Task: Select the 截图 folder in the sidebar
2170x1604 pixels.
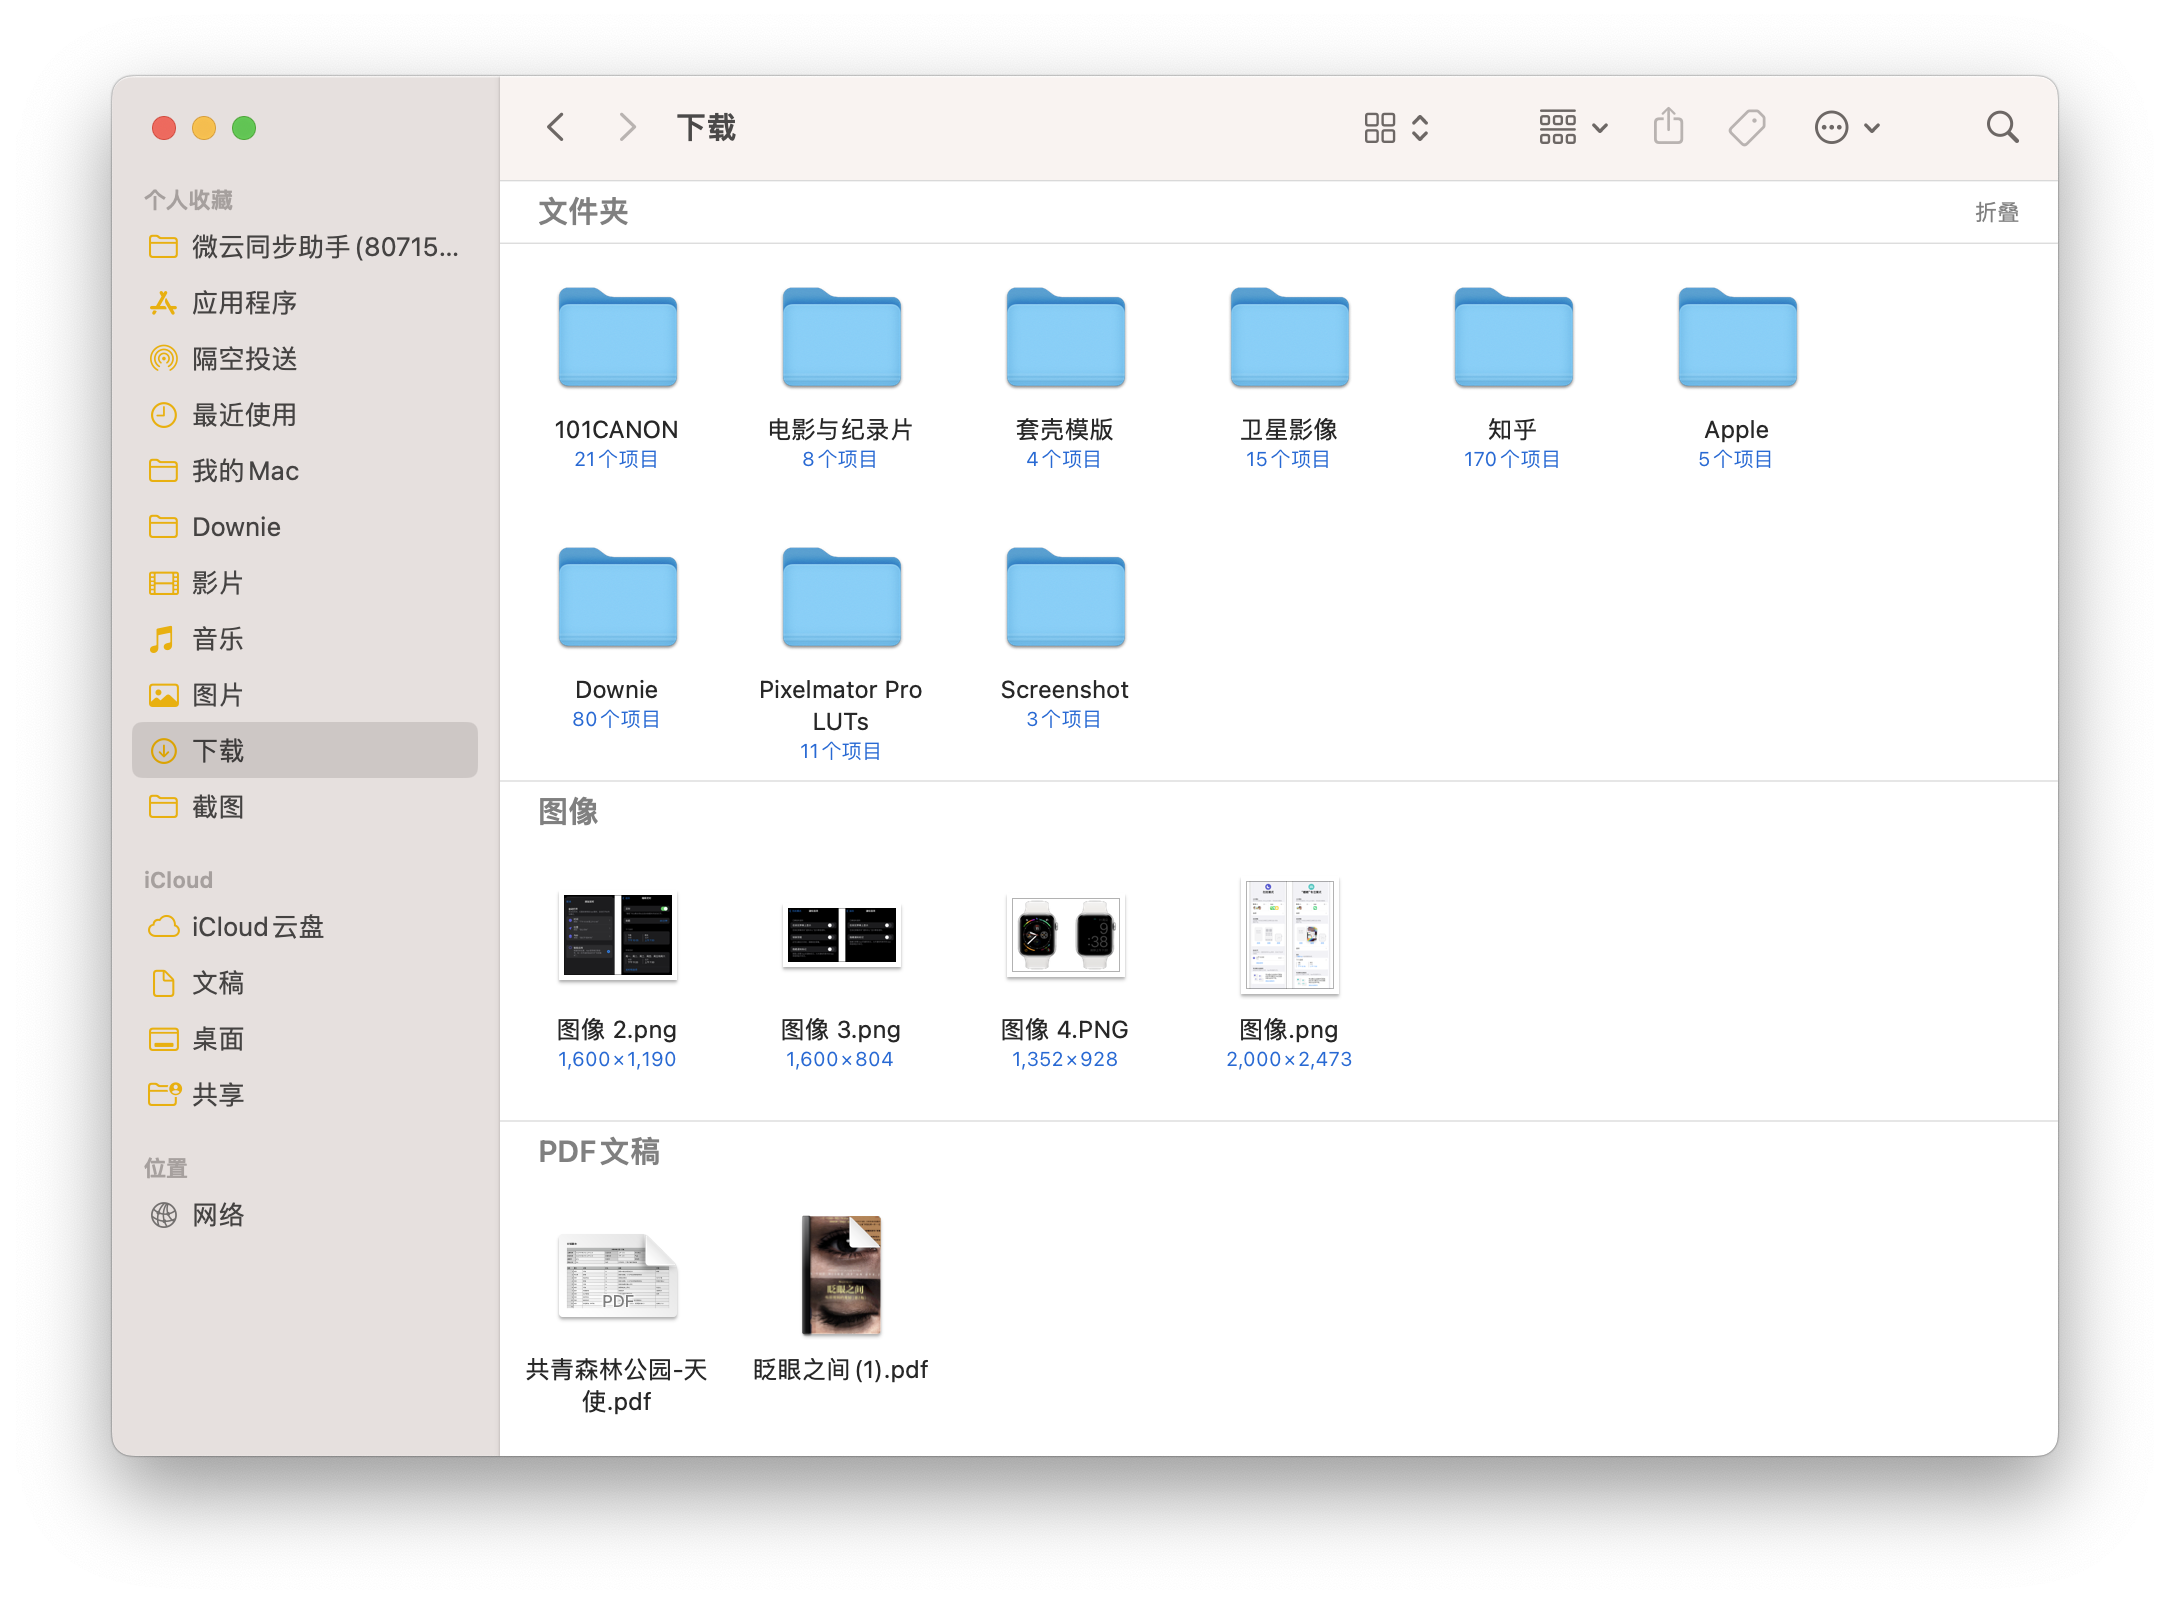Action: tap(219, 806)
